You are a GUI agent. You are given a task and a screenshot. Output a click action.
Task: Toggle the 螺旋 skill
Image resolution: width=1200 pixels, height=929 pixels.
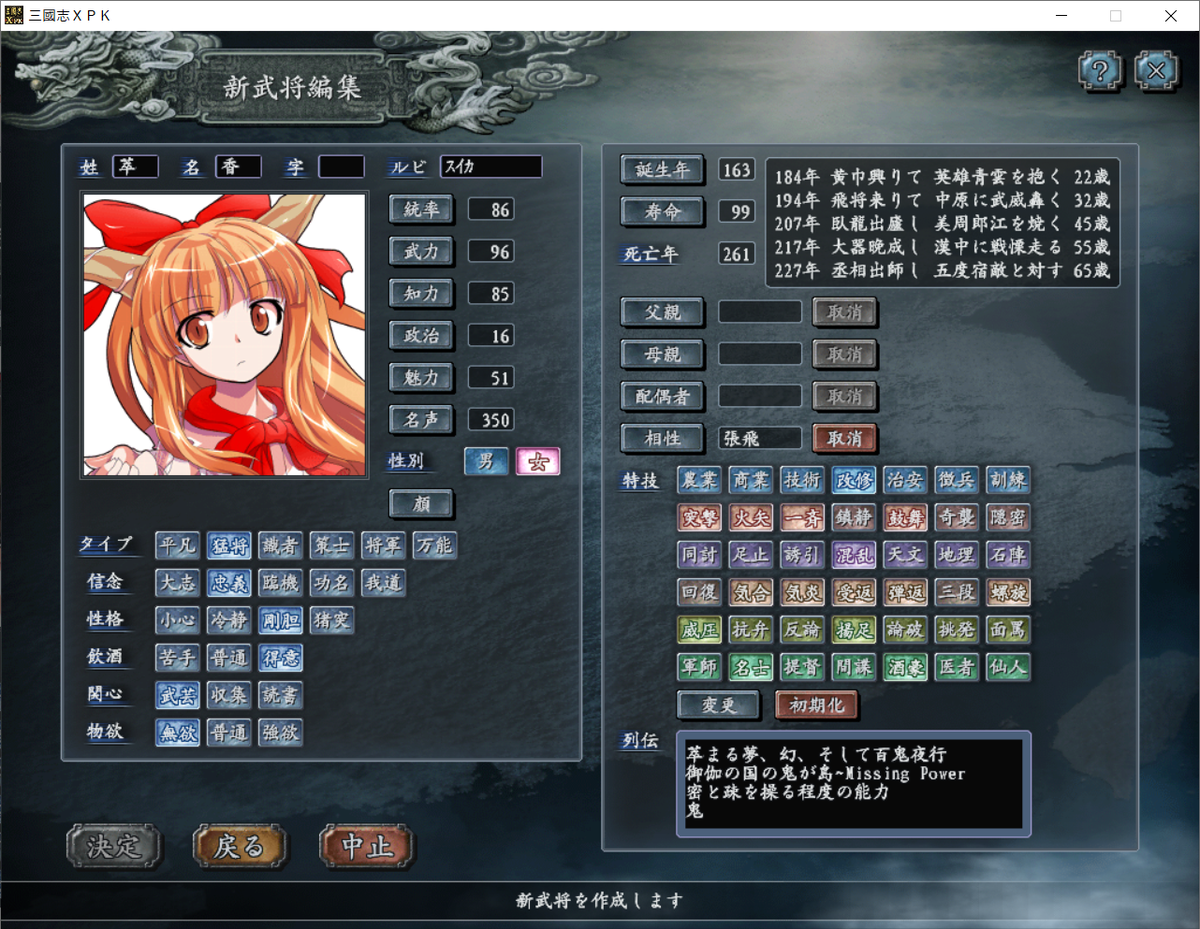coord(1008,592)
